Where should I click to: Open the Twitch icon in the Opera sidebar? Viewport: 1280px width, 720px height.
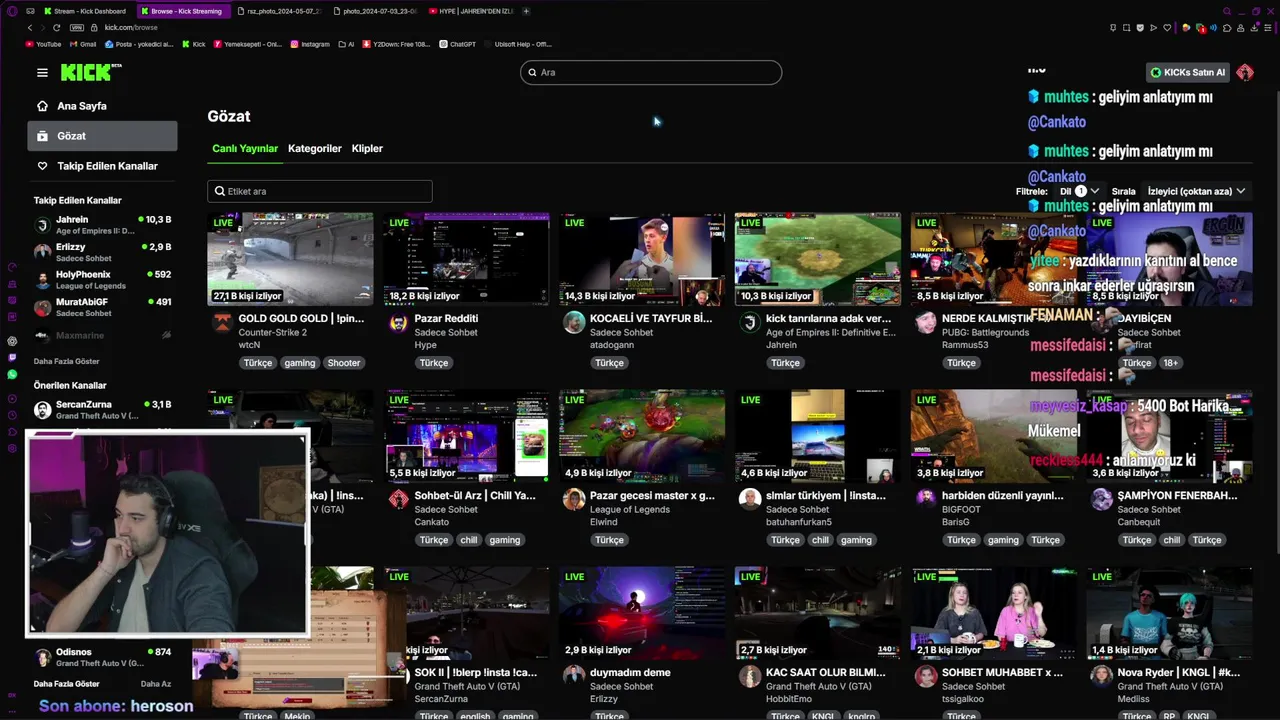coord(12,358)
